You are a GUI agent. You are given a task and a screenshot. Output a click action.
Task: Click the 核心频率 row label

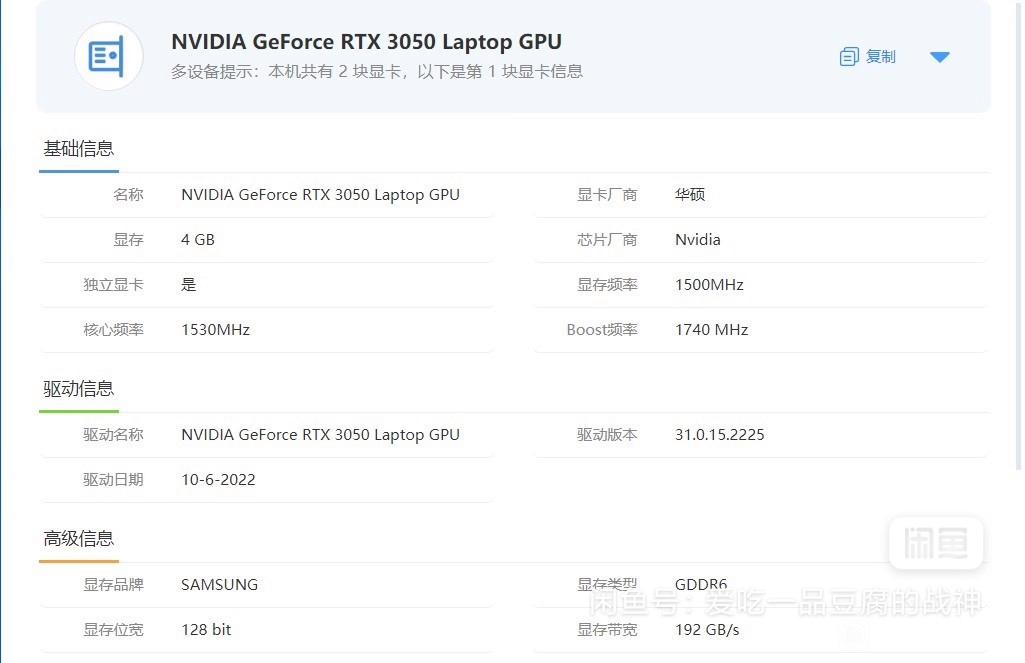point(113,330)
